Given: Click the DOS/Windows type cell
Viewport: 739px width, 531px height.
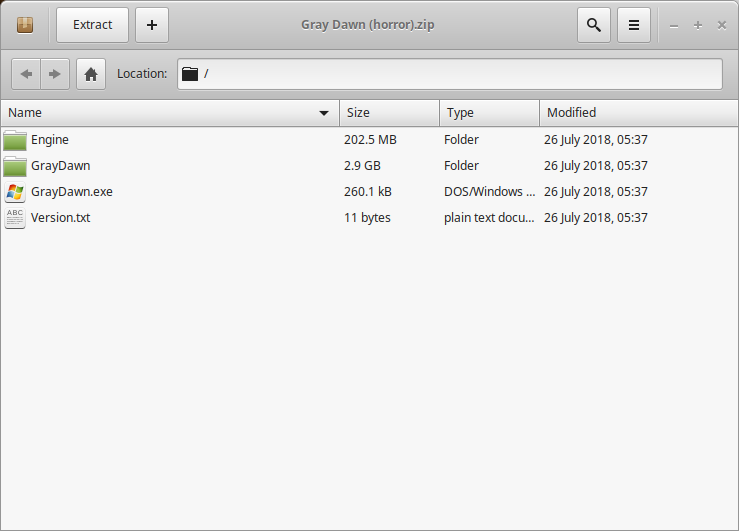Looking at the screenshot, I should [489, 192].
